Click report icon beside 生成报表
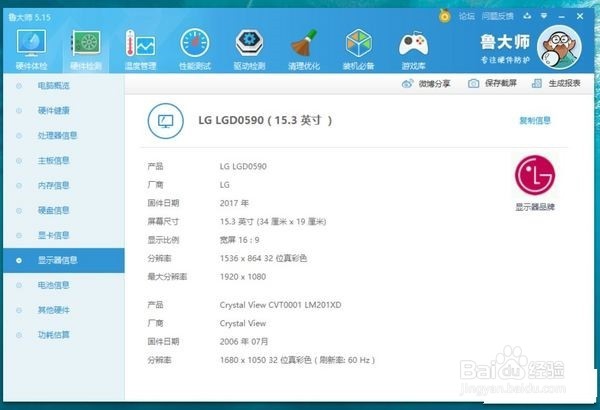The height and width of the screenshot is (410, 600). pyautogui.click(x=537, y=83)
